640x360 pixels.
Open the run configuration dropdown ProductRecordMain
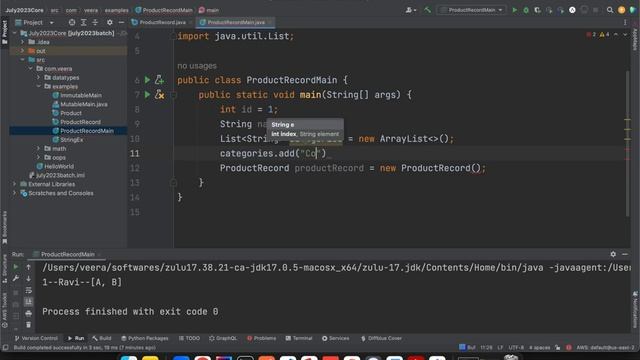(472, 10)
